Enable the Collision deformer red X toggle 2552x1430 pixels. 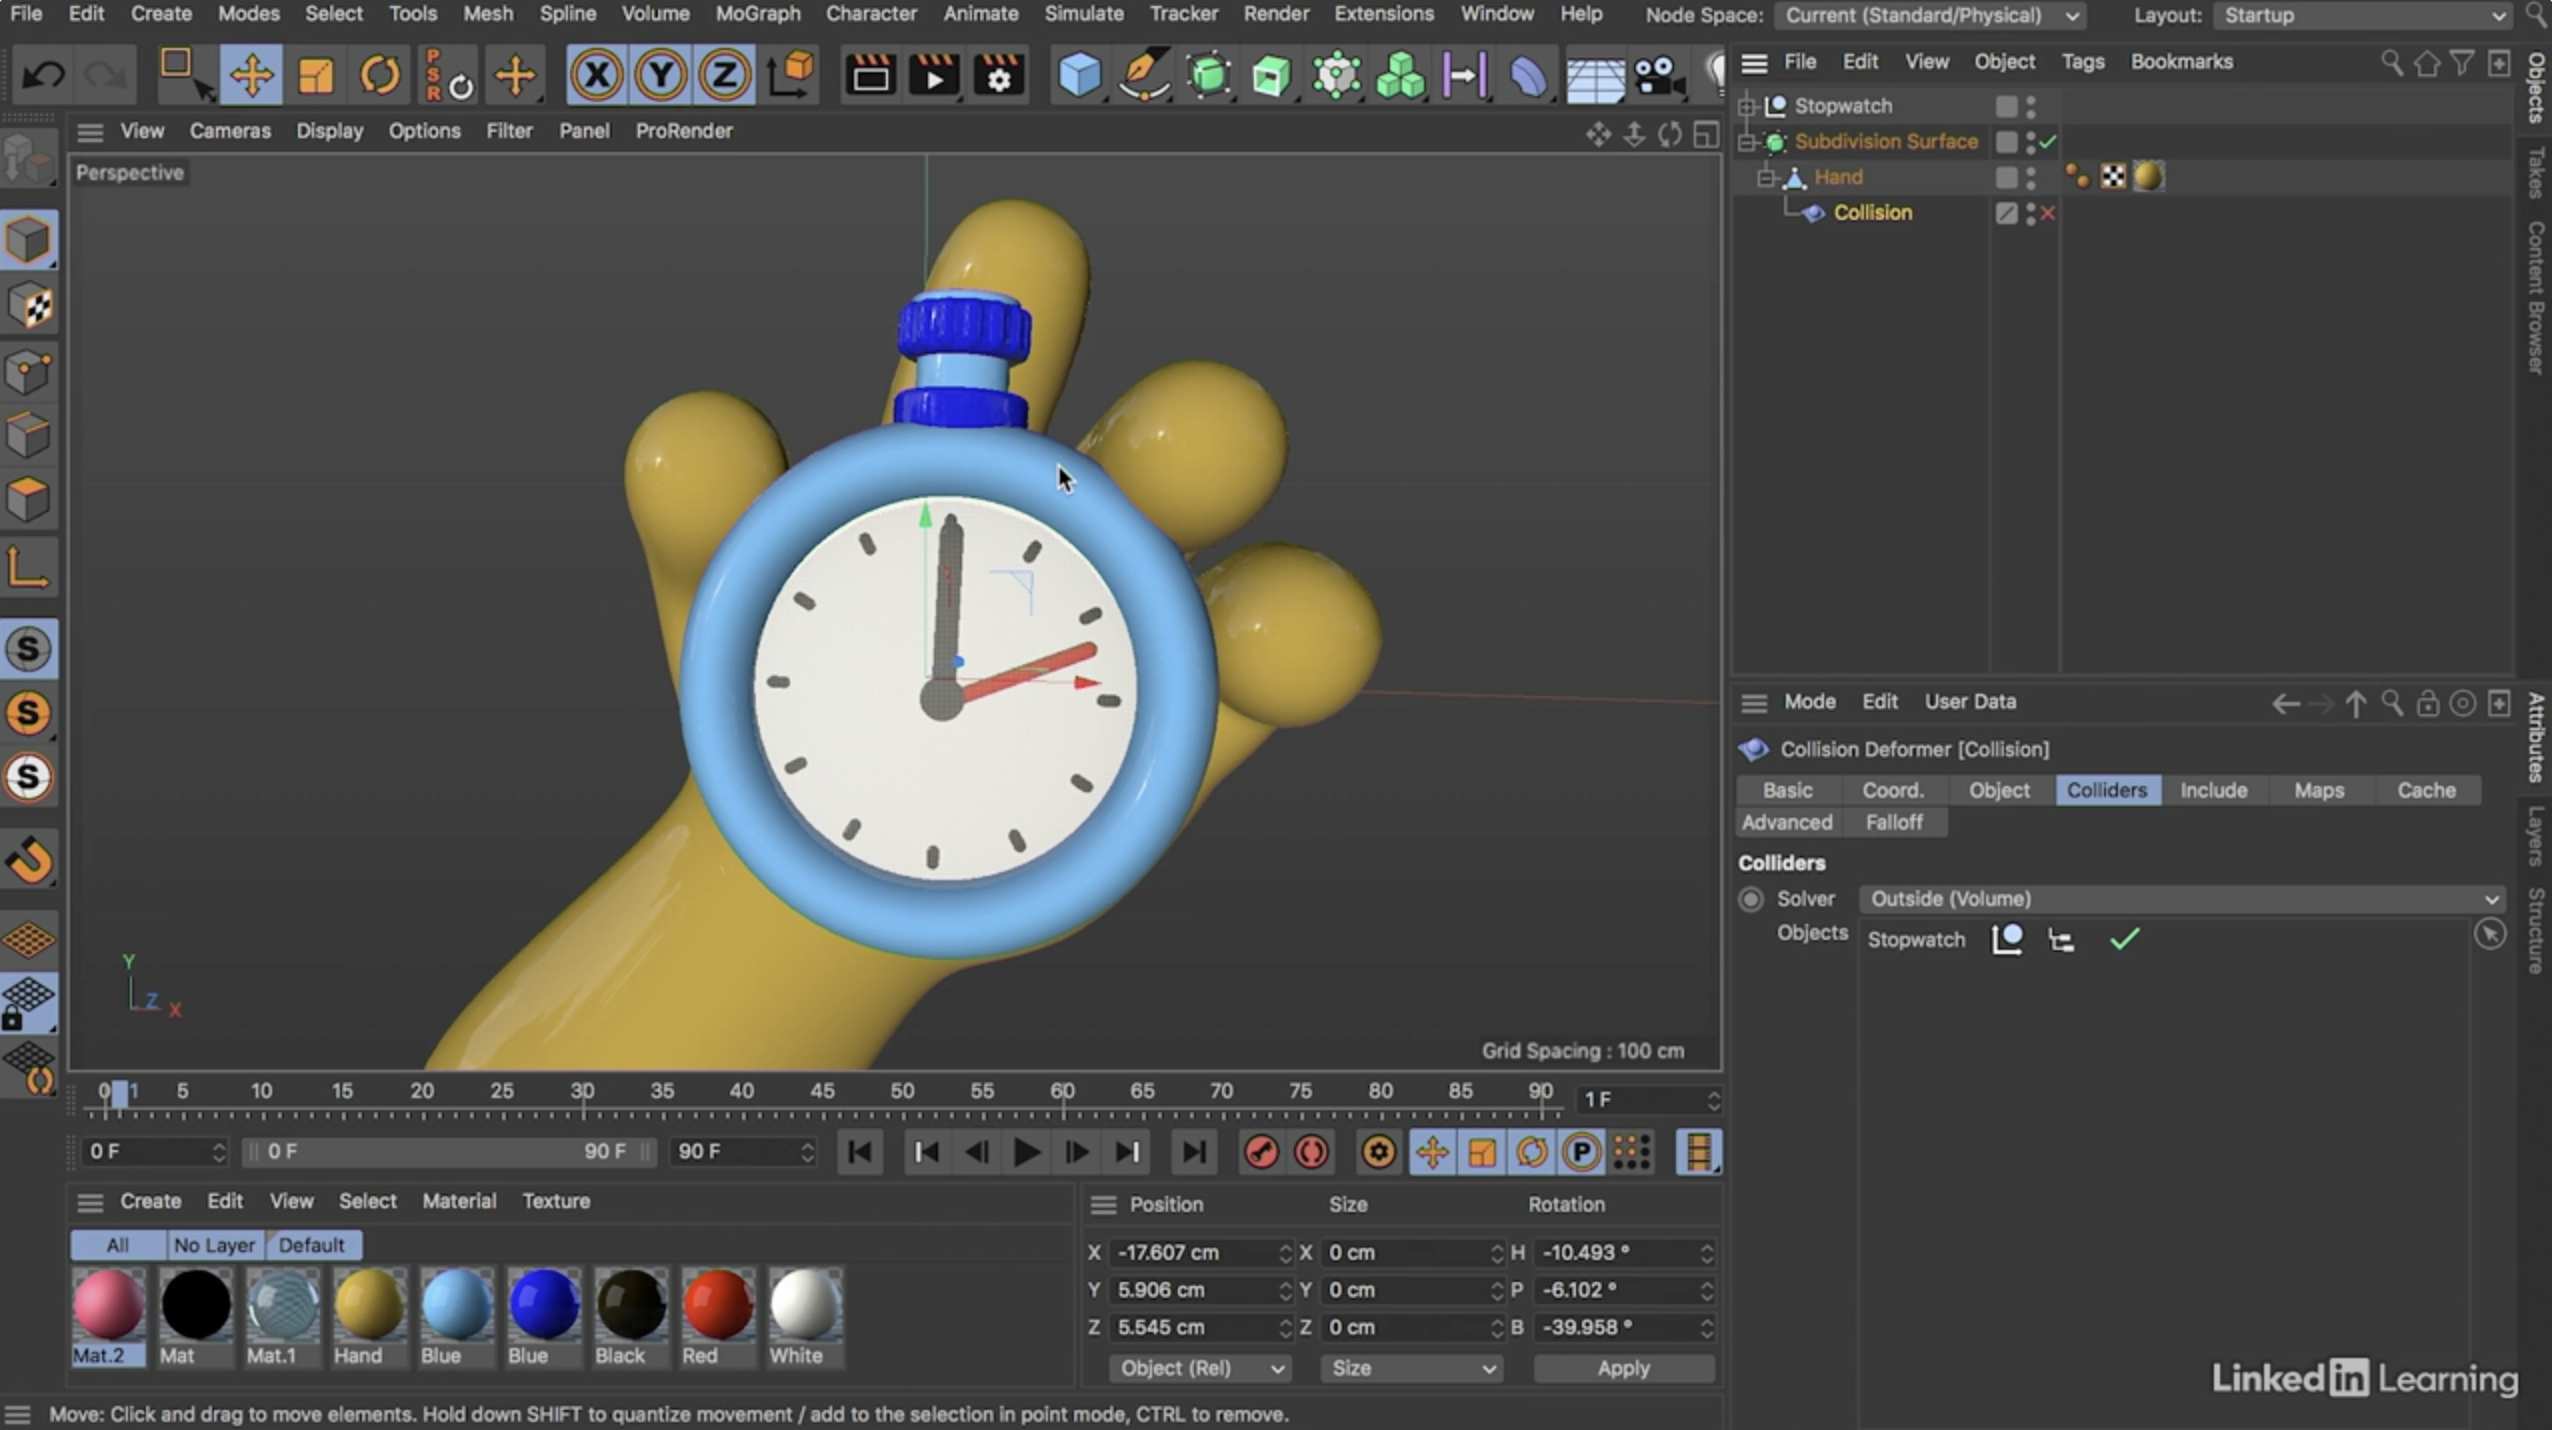(2048, 213)
